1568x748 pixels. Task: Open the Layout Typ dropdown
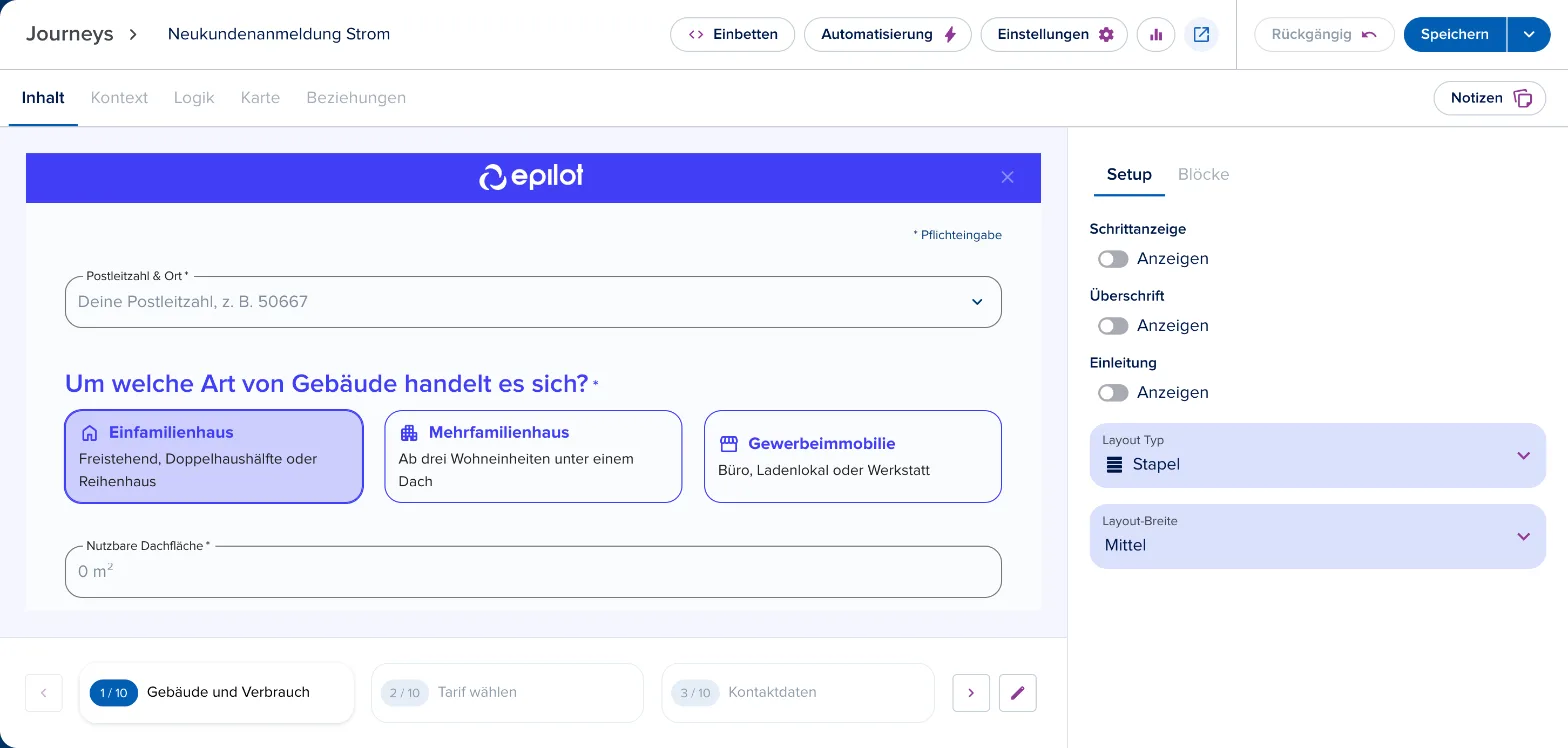[x=1317, y=455]
